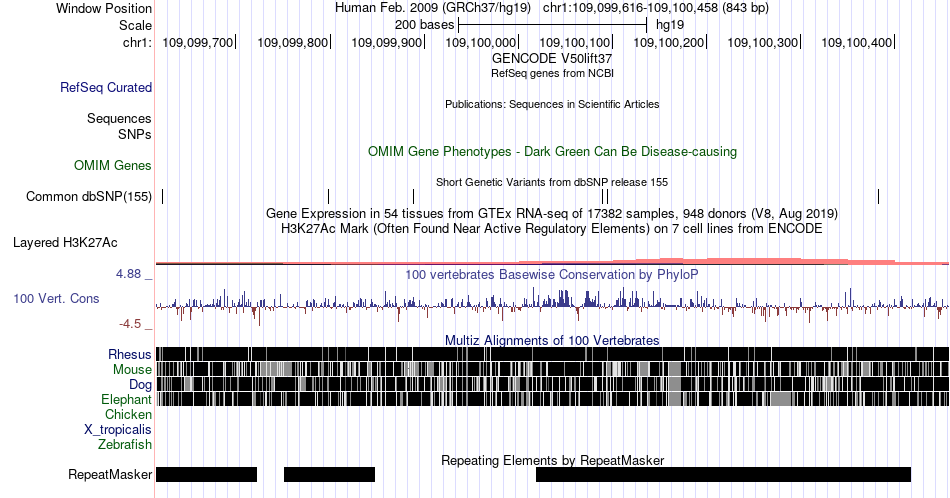Click the GENCODE V50lift37 track title
950x498 pixels.
click(x=552, y=59)
